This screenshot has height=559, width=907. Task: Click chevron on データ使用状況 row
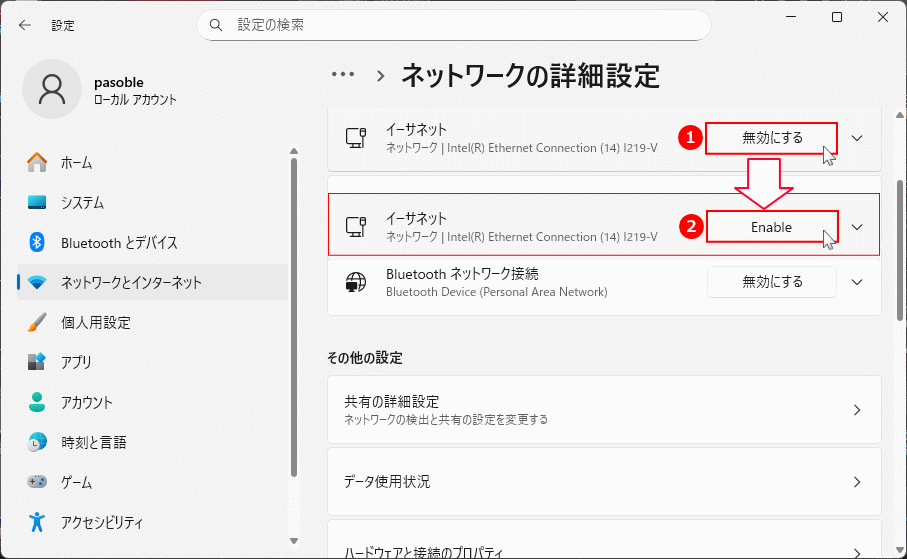pos(857,481)
